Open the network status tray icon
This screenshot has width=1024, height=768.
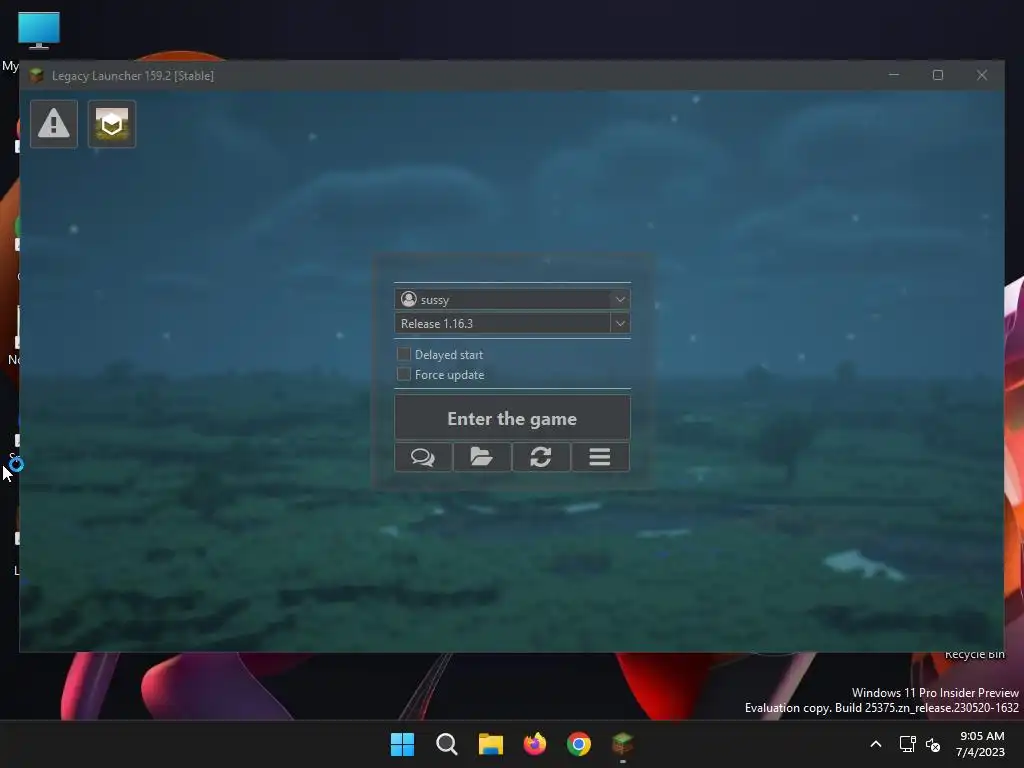907,744
